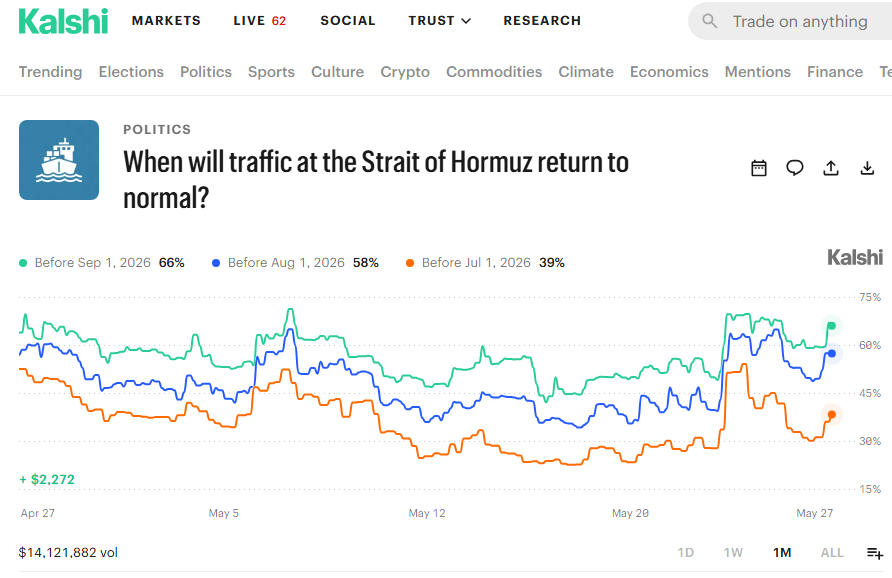
Task: Open the calendar icon beside the market title
Action: click(x=759, y=168)
